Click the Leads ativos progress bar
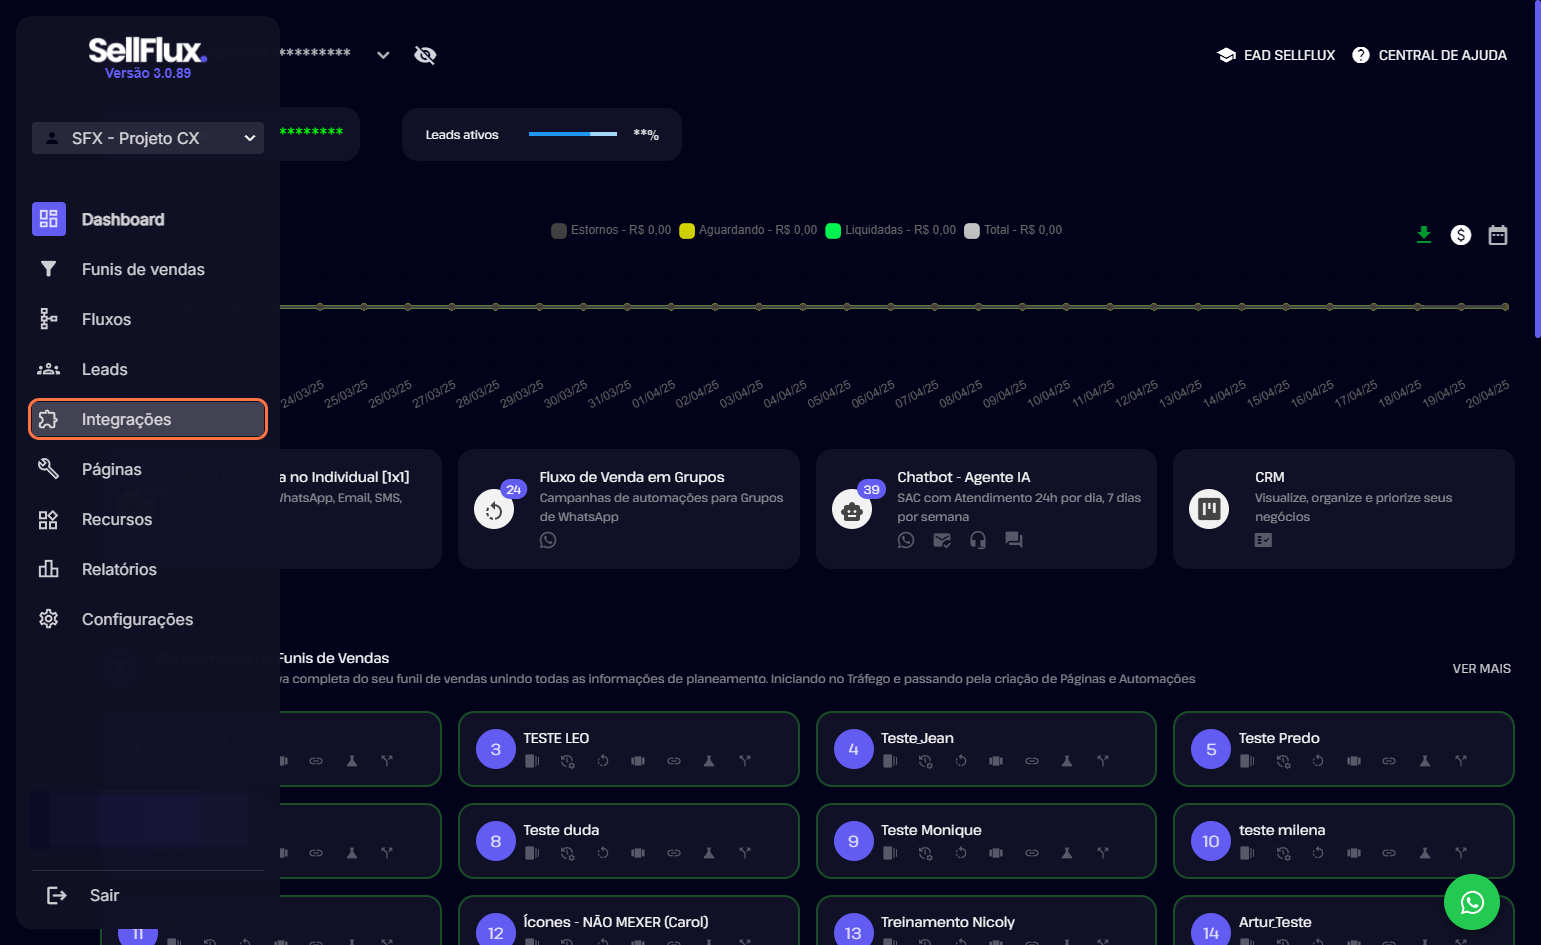 pyautogui.click(x=573, y=134)
